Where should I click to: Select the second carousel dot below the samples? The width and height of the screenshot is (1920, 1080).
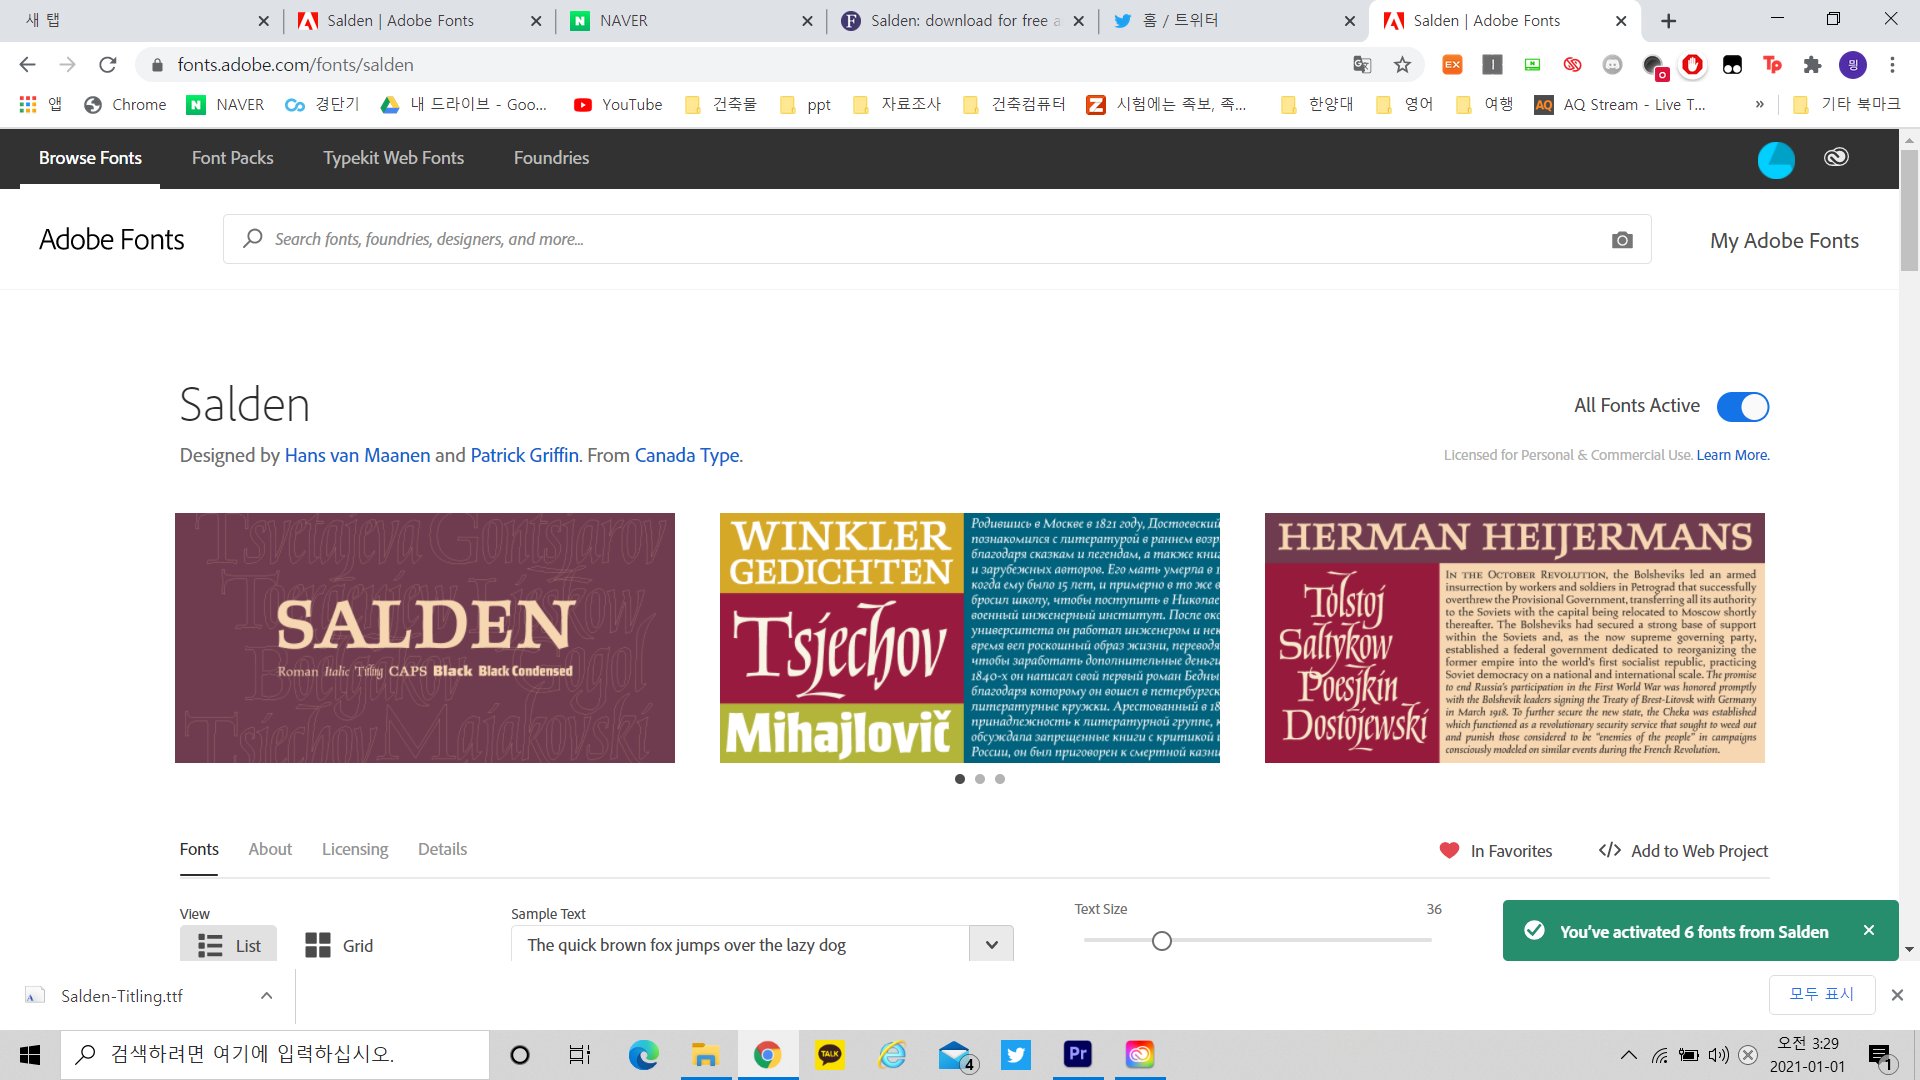pyautogui.click(x=979, y=778)
